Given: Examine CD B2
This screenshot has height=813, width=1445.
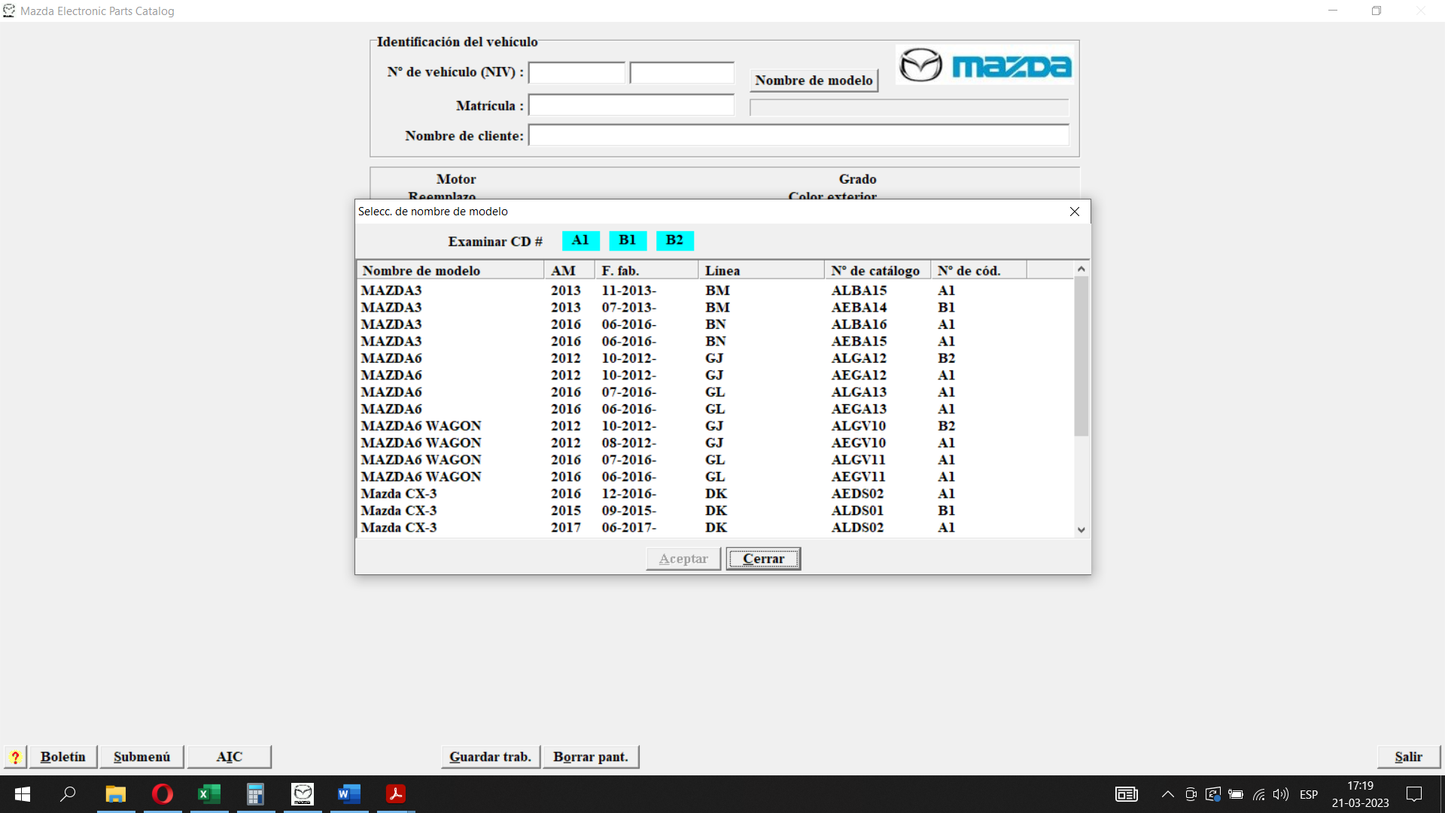Looking at the screenshot, I should coord(674,240).
